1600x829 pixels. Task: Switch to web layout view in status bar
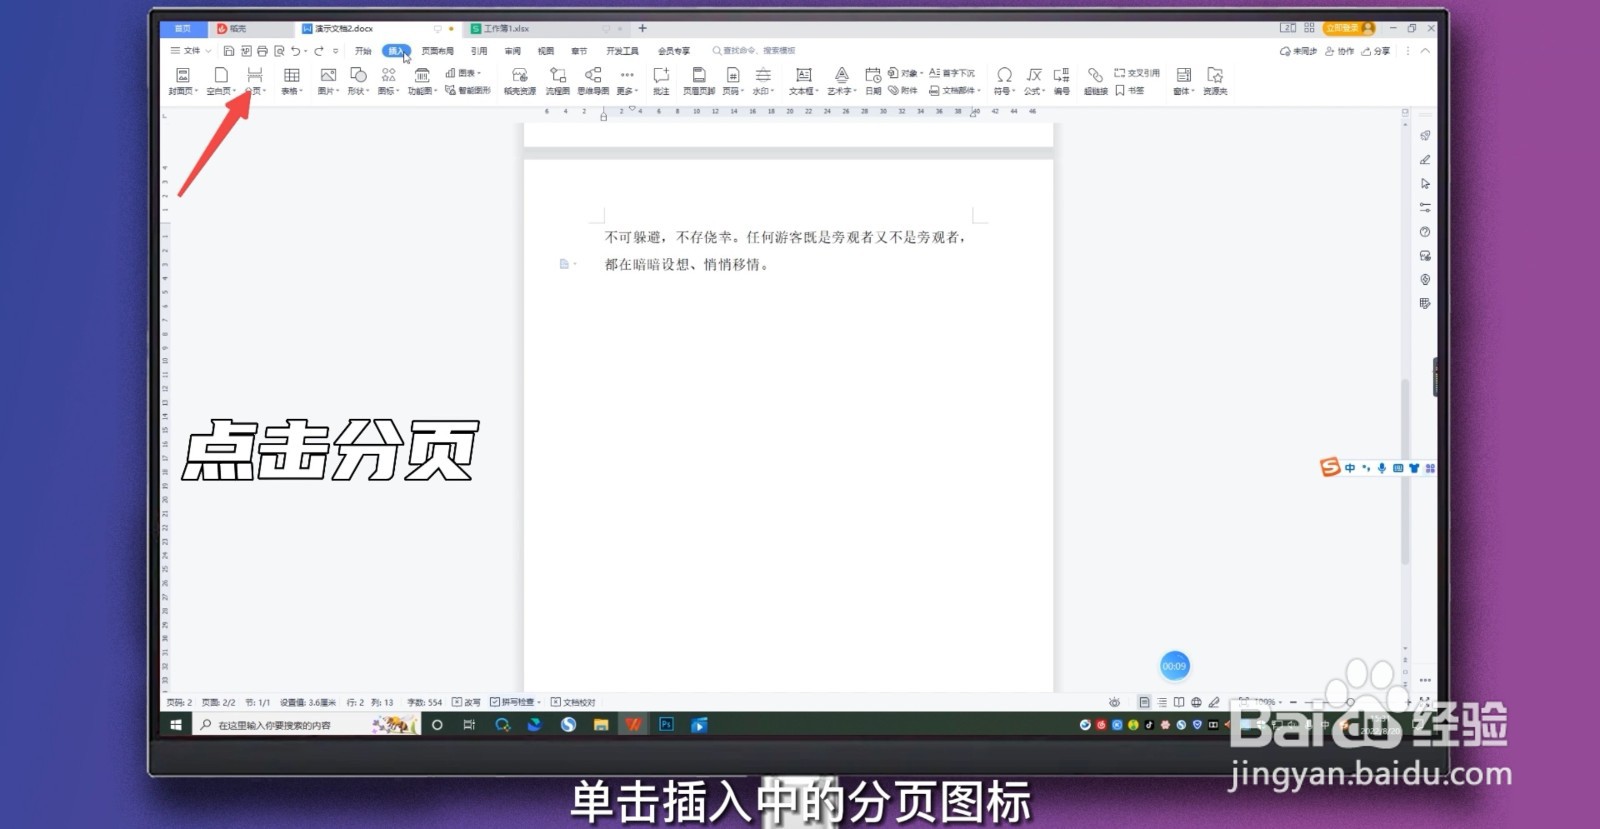(x=1196, y=702)
